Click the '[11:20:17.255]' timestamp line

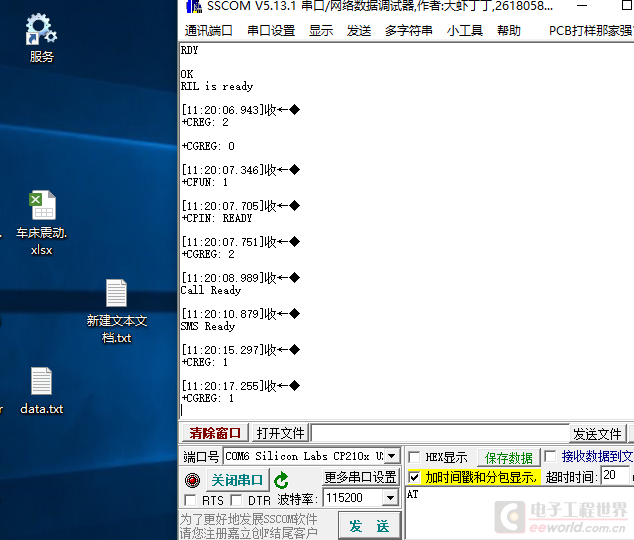point(241,386)
